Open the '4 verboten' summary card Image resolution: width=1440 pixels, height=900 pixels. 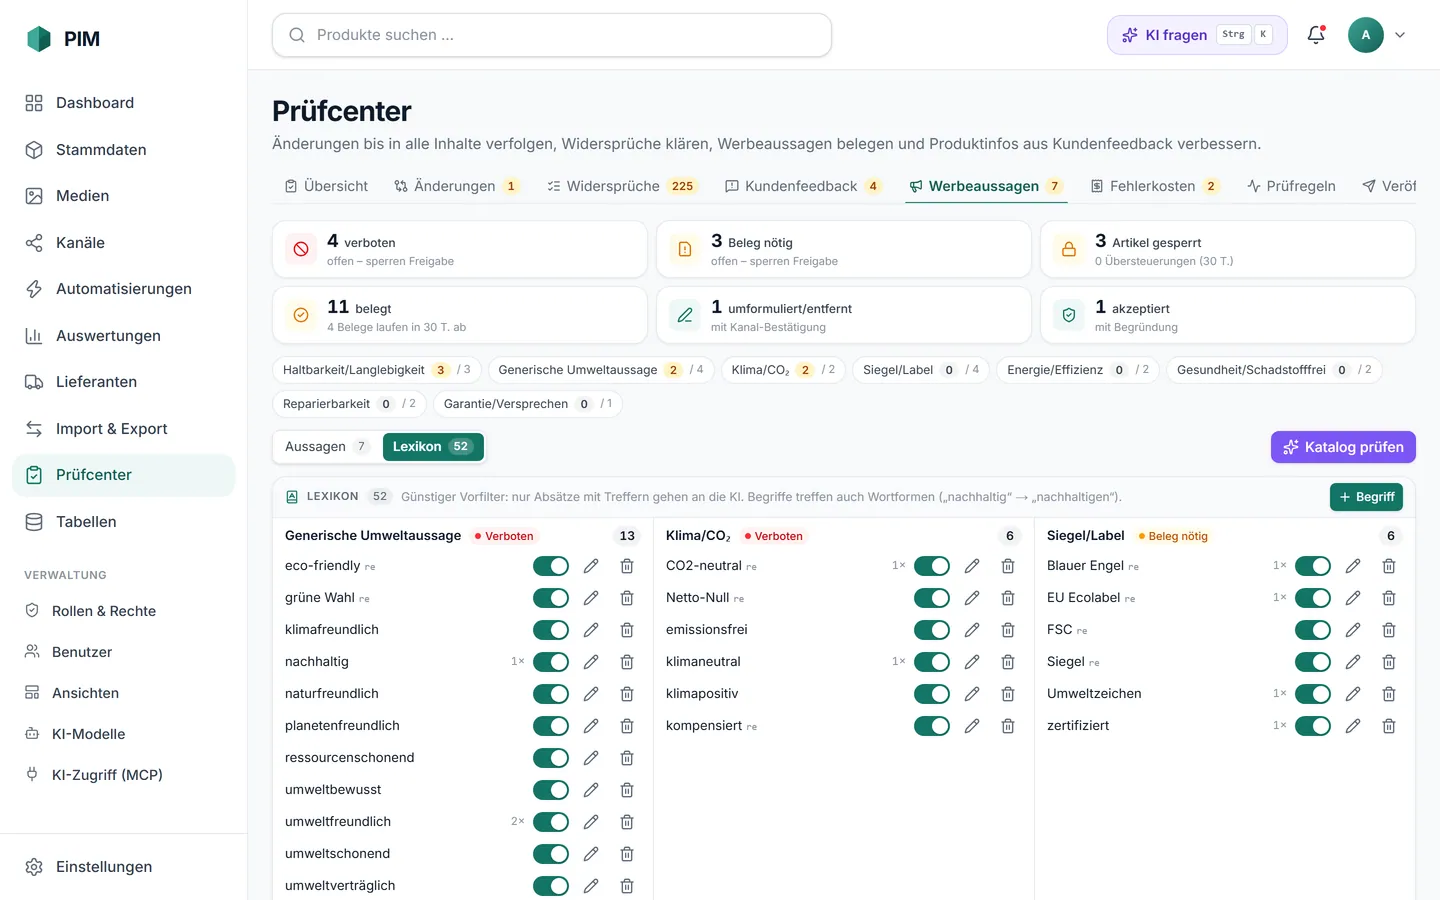point(460,249)
